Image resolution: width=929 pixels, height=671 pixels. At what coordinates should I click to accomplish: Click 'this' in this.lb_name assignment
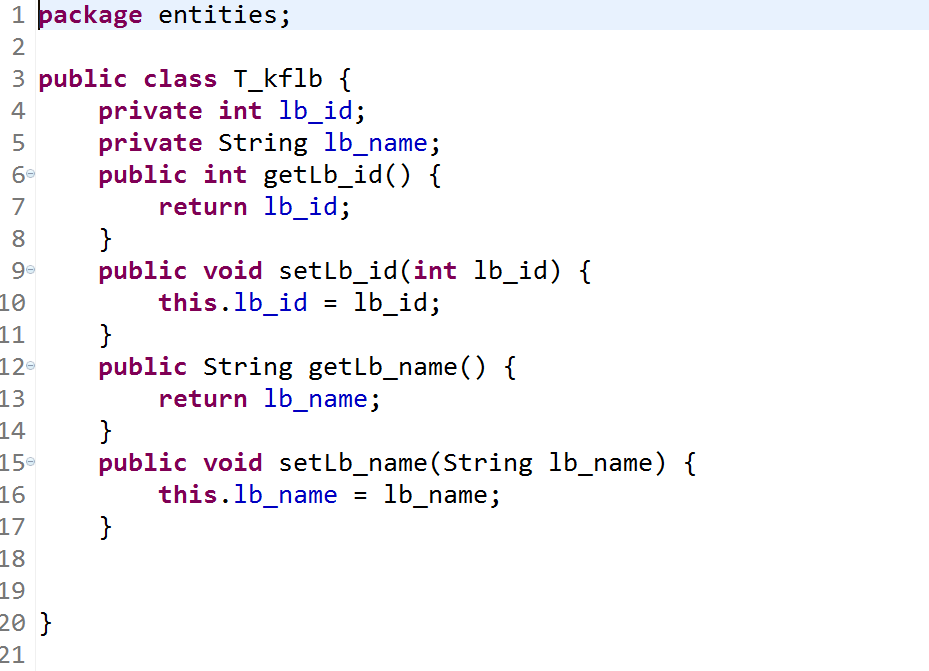pos(188,495)
